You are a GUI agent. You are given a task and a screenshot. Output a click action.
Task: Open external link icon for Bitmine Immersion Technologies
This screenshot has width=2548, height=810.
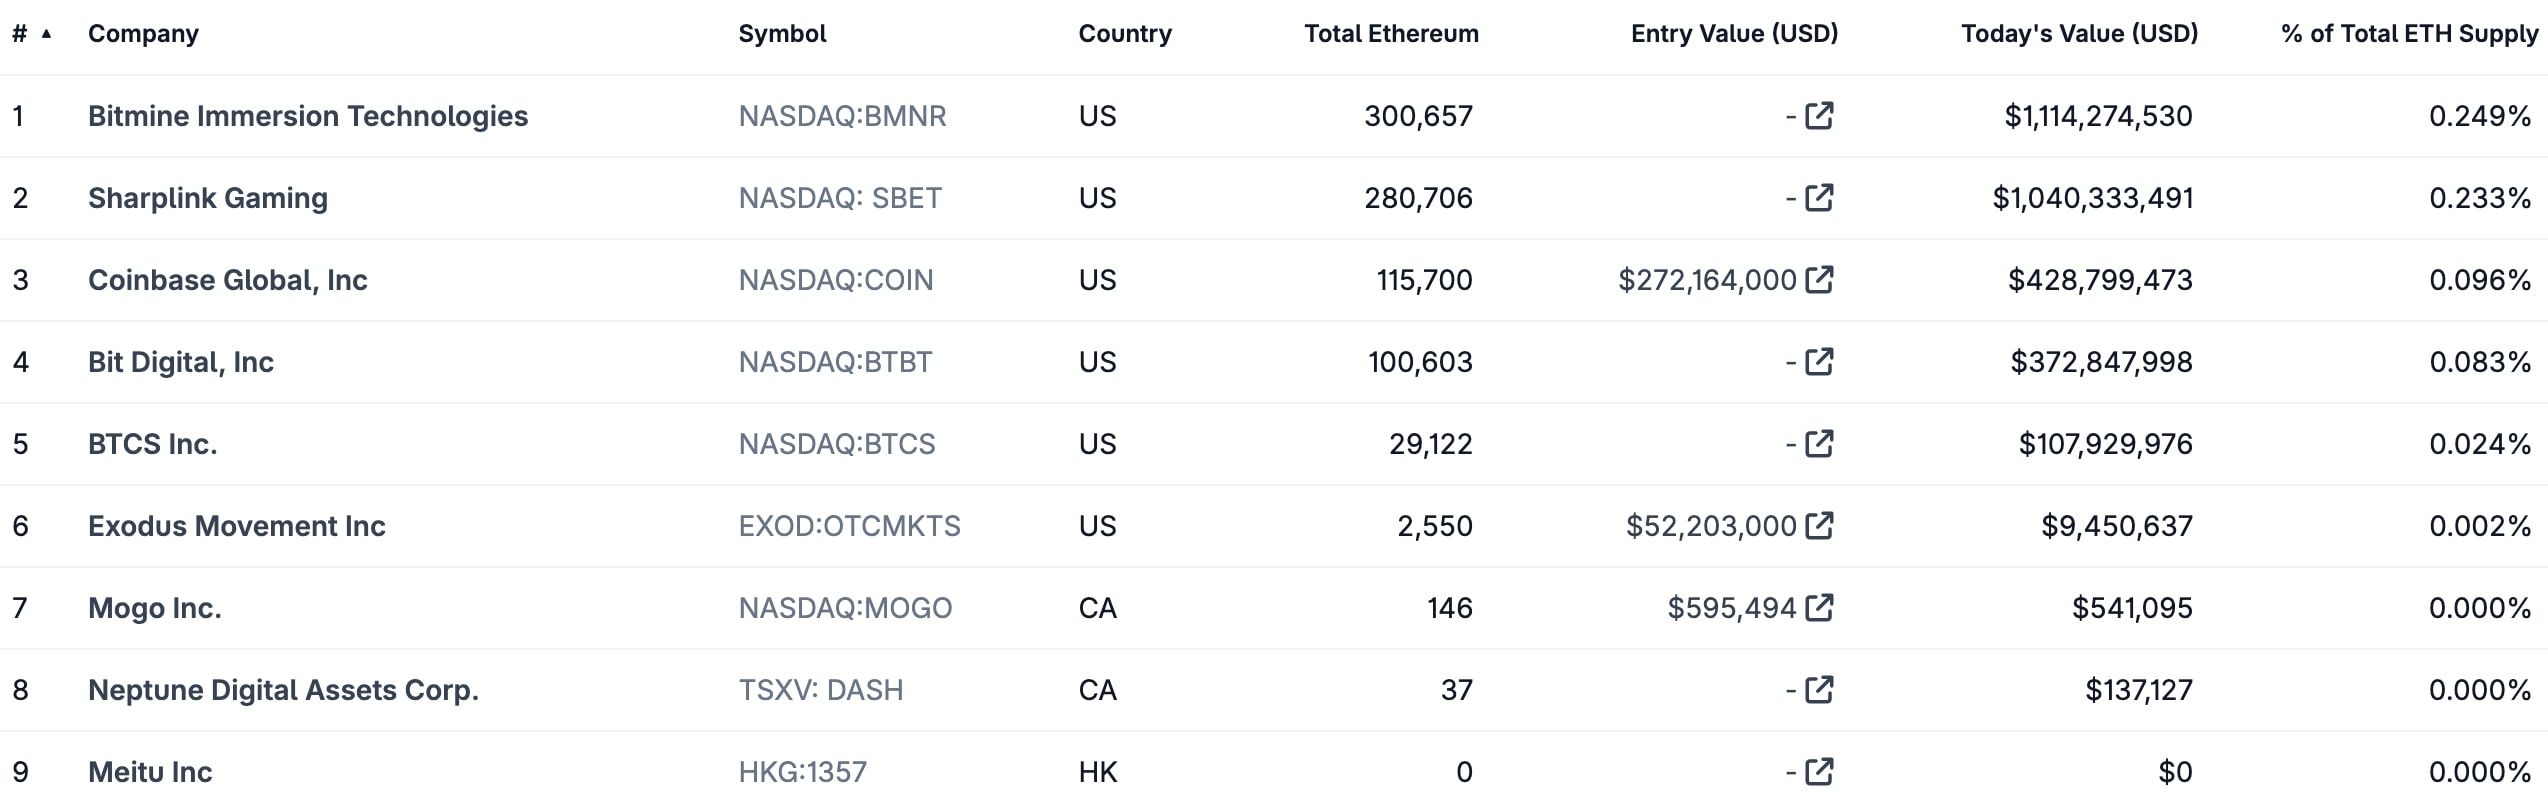pos(1819,116)
